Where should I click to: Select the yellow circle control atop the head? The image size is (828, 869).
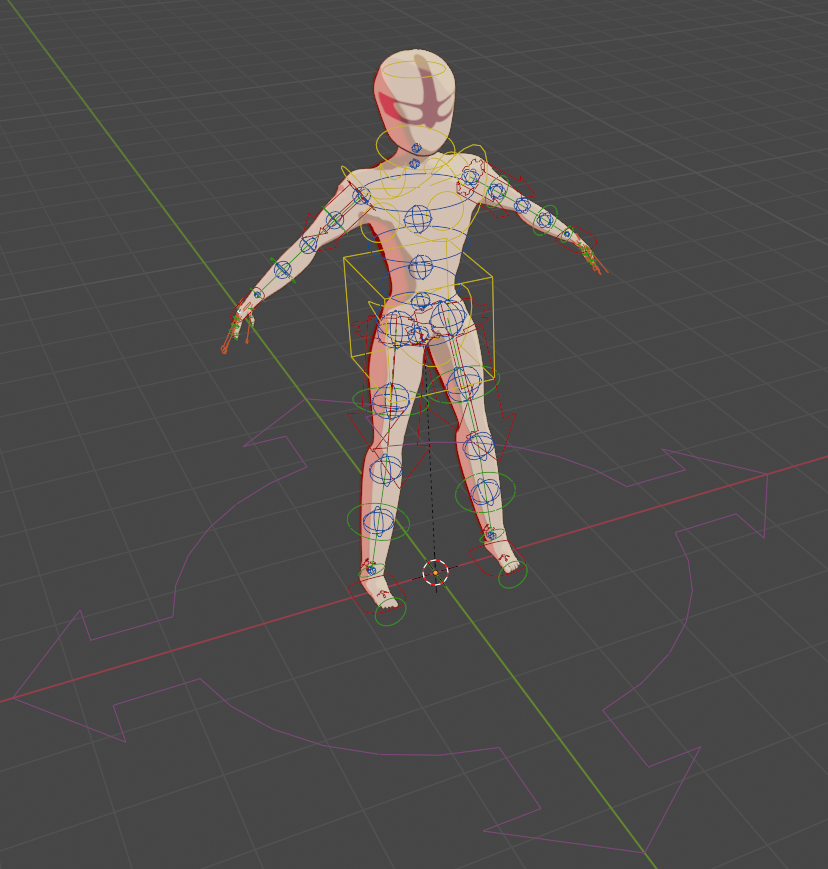pos(413,70)
